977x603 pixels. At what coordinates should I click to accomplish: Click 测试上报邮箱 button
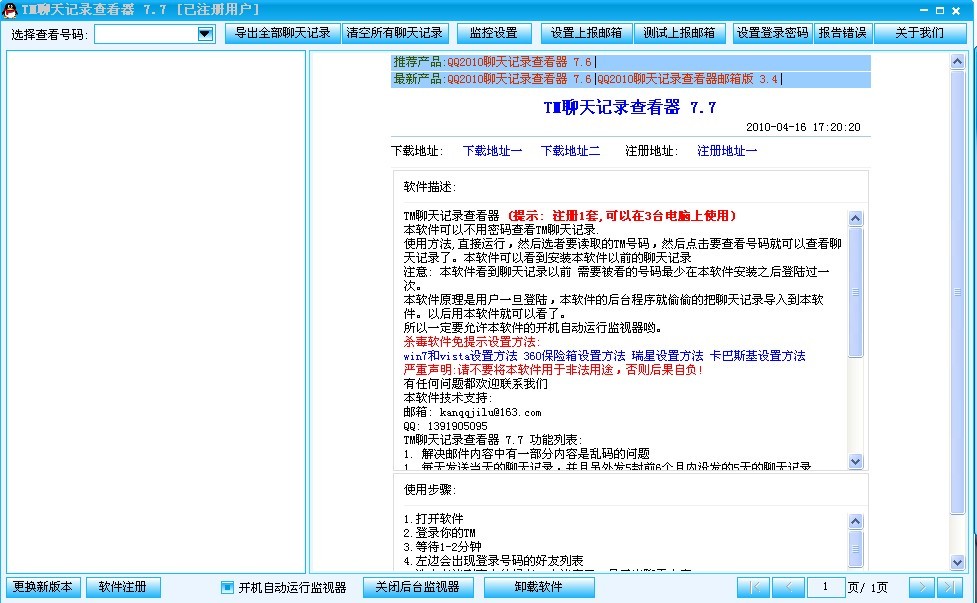[x=679, y=33]
